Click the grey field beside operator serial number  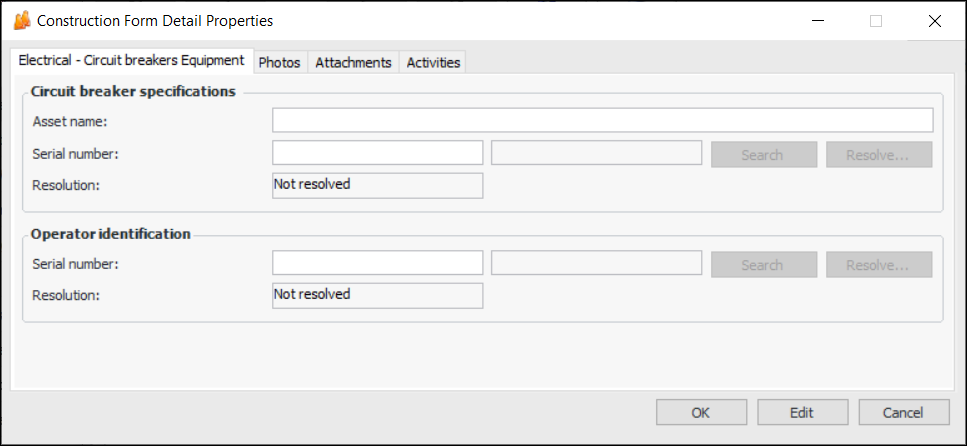[x=596, y=264]
